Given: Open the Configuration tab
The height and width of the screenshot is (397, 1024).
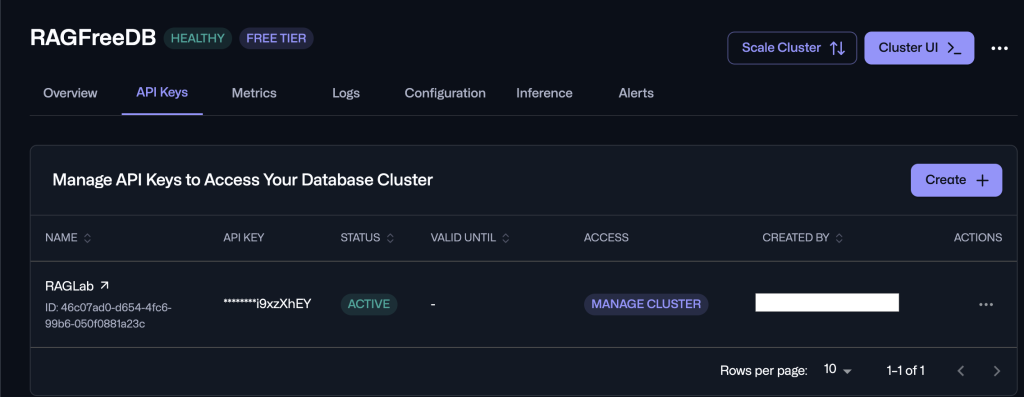Looking at the screenshot, I should 445,93.
